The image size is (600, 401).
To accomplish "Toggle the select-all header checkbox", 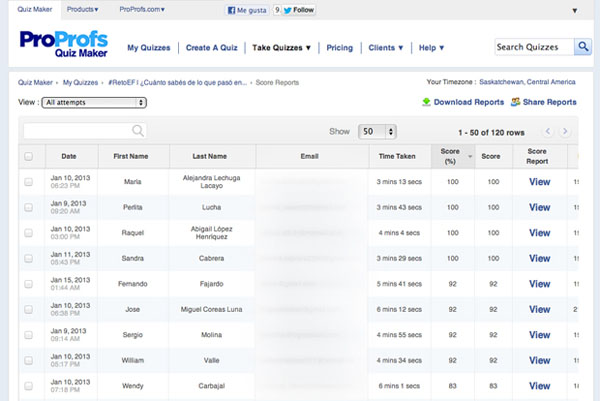I will (x=29, y=156).
